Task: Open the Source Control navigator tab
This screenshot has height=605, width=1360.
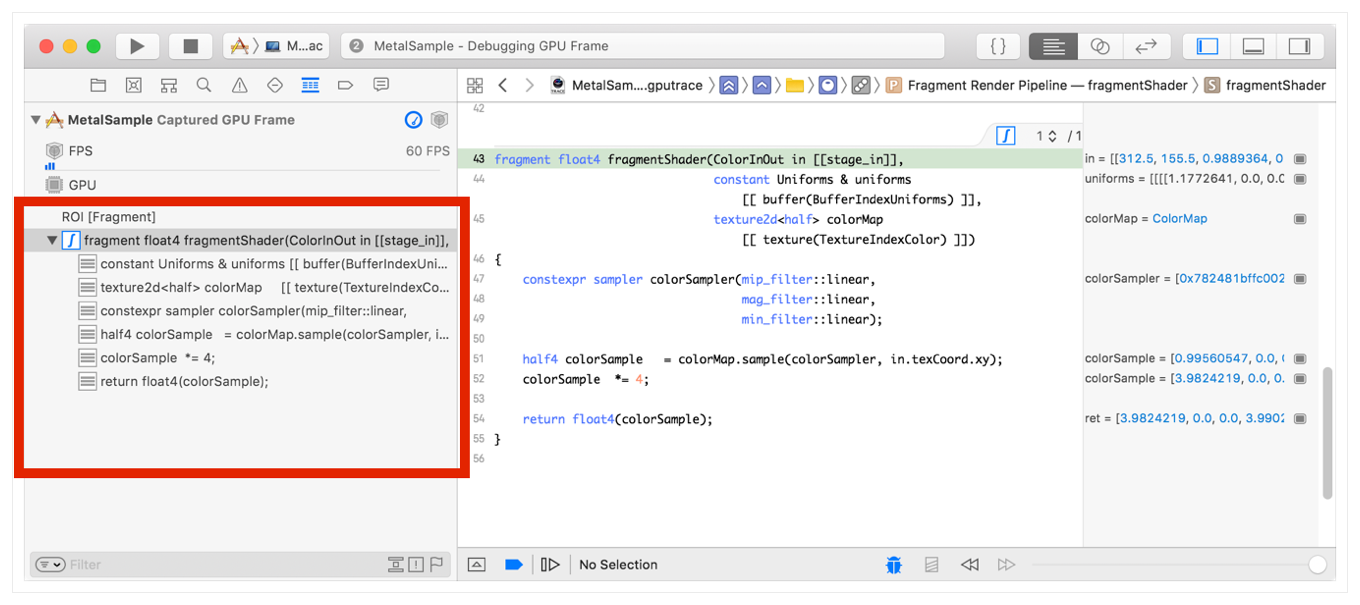Action: 133,85
